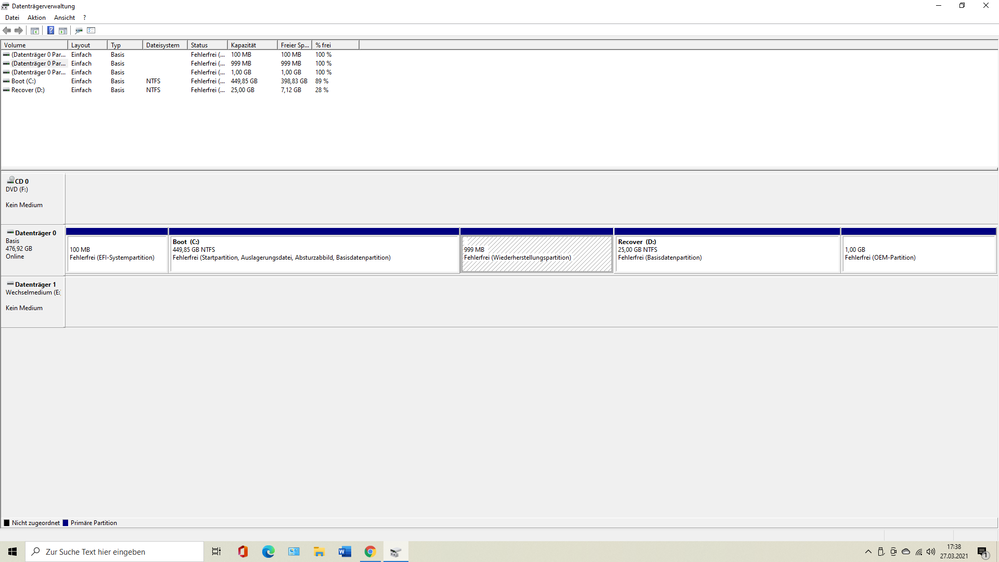Click the Task View taskbar icon
The width and height of the screenshot is (999, 562).
pos(216,552)
